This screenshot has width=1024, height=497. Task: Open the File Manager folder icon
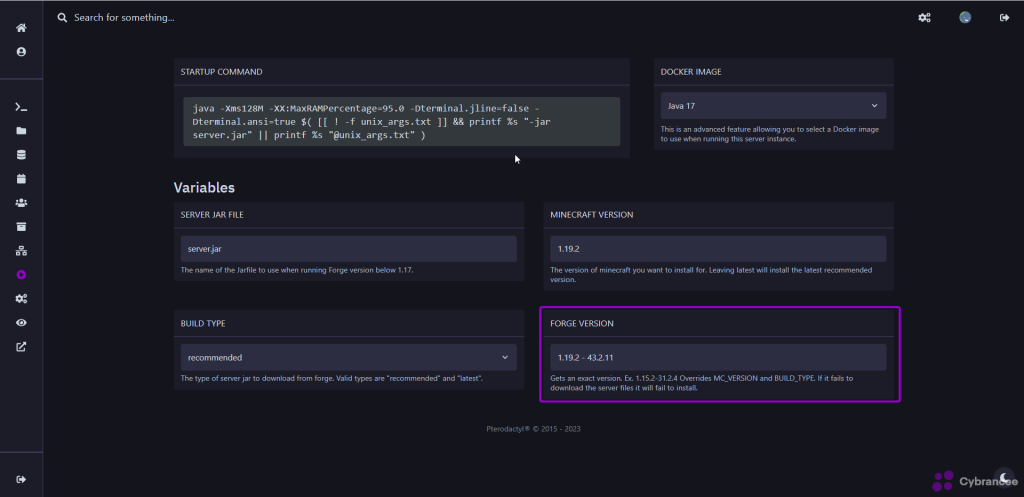[x=21, y=131]
